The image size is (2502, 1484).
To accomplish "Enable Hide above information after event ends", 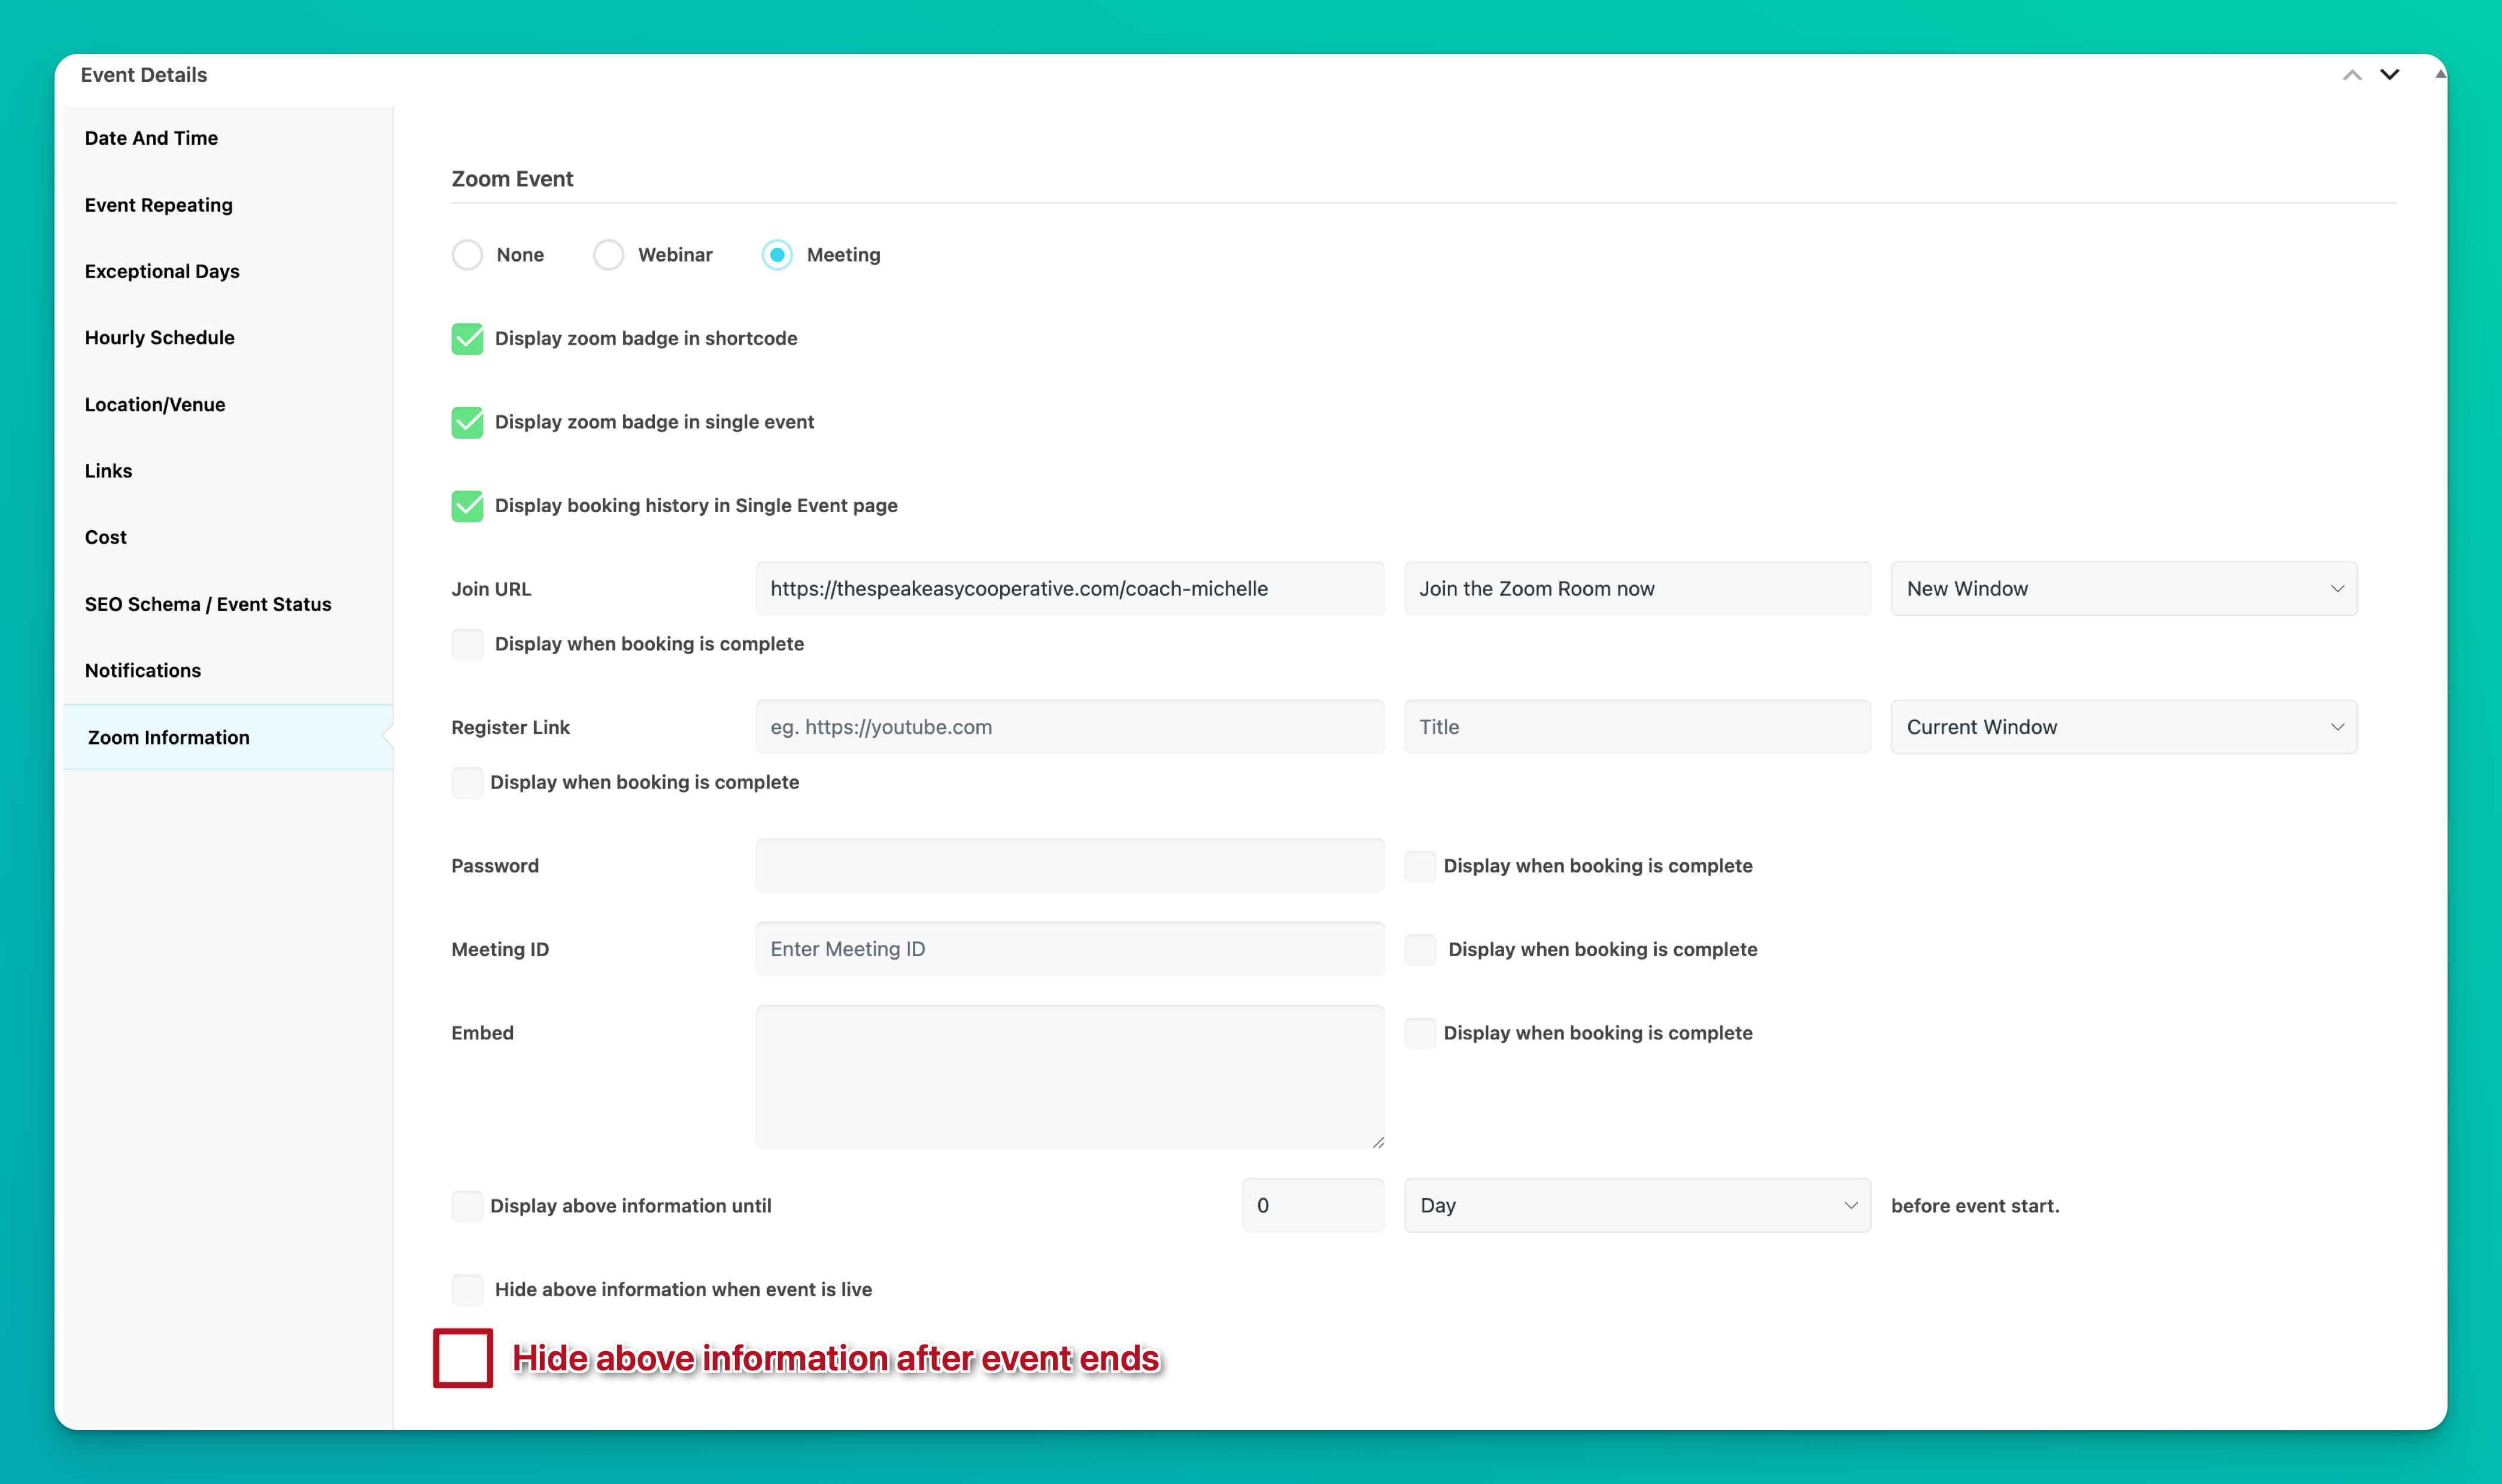I will [x=463, y=1358].
